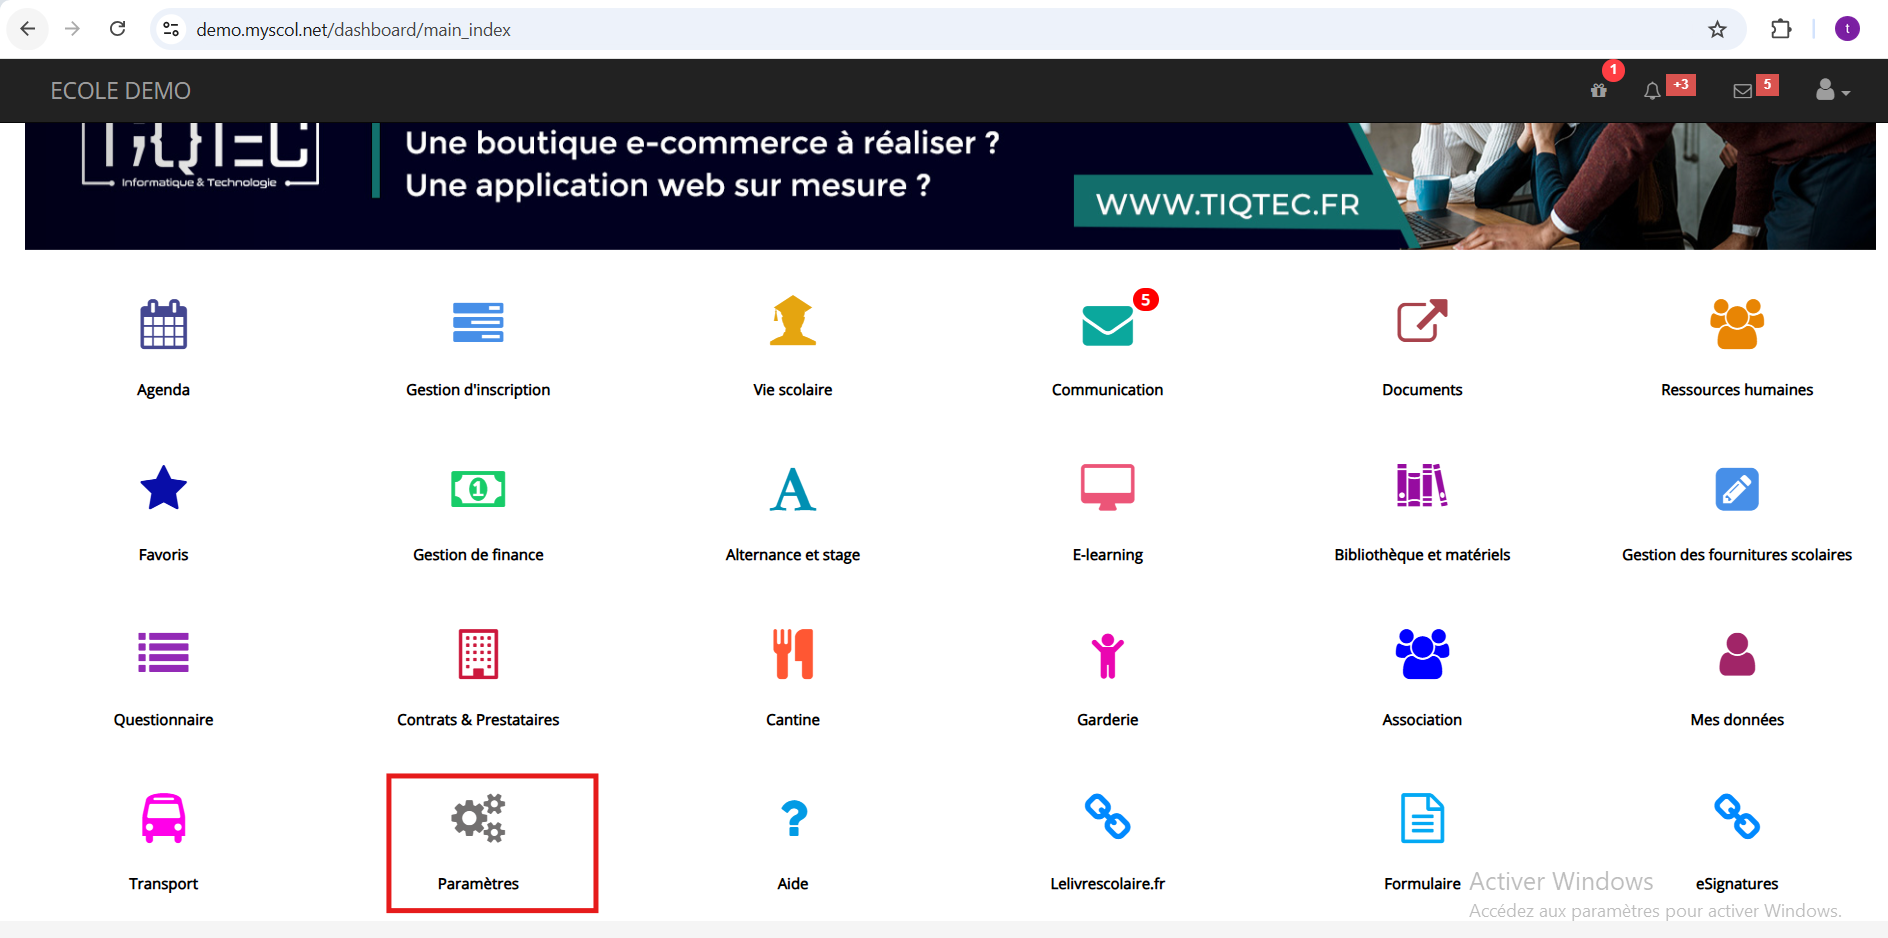The width and height of the screenshot is (1888, 938).
Task: Select the E-learning monitor icon
Action: (1107, 488)
